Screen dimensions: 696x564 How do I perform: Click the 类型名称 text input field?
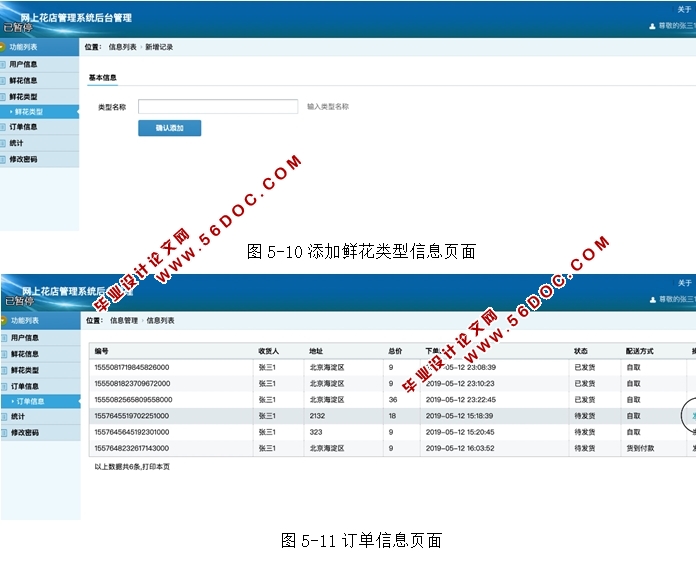click(x=218, y=106)
